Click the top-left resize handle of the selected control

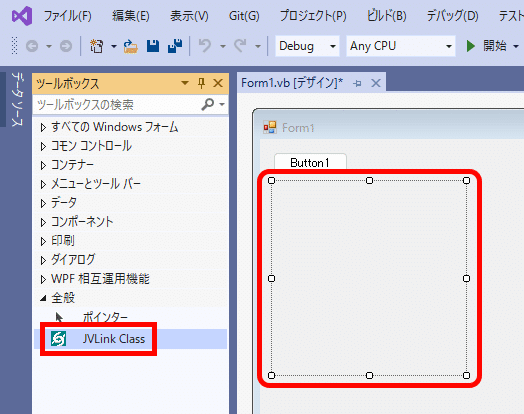point(272,181)
